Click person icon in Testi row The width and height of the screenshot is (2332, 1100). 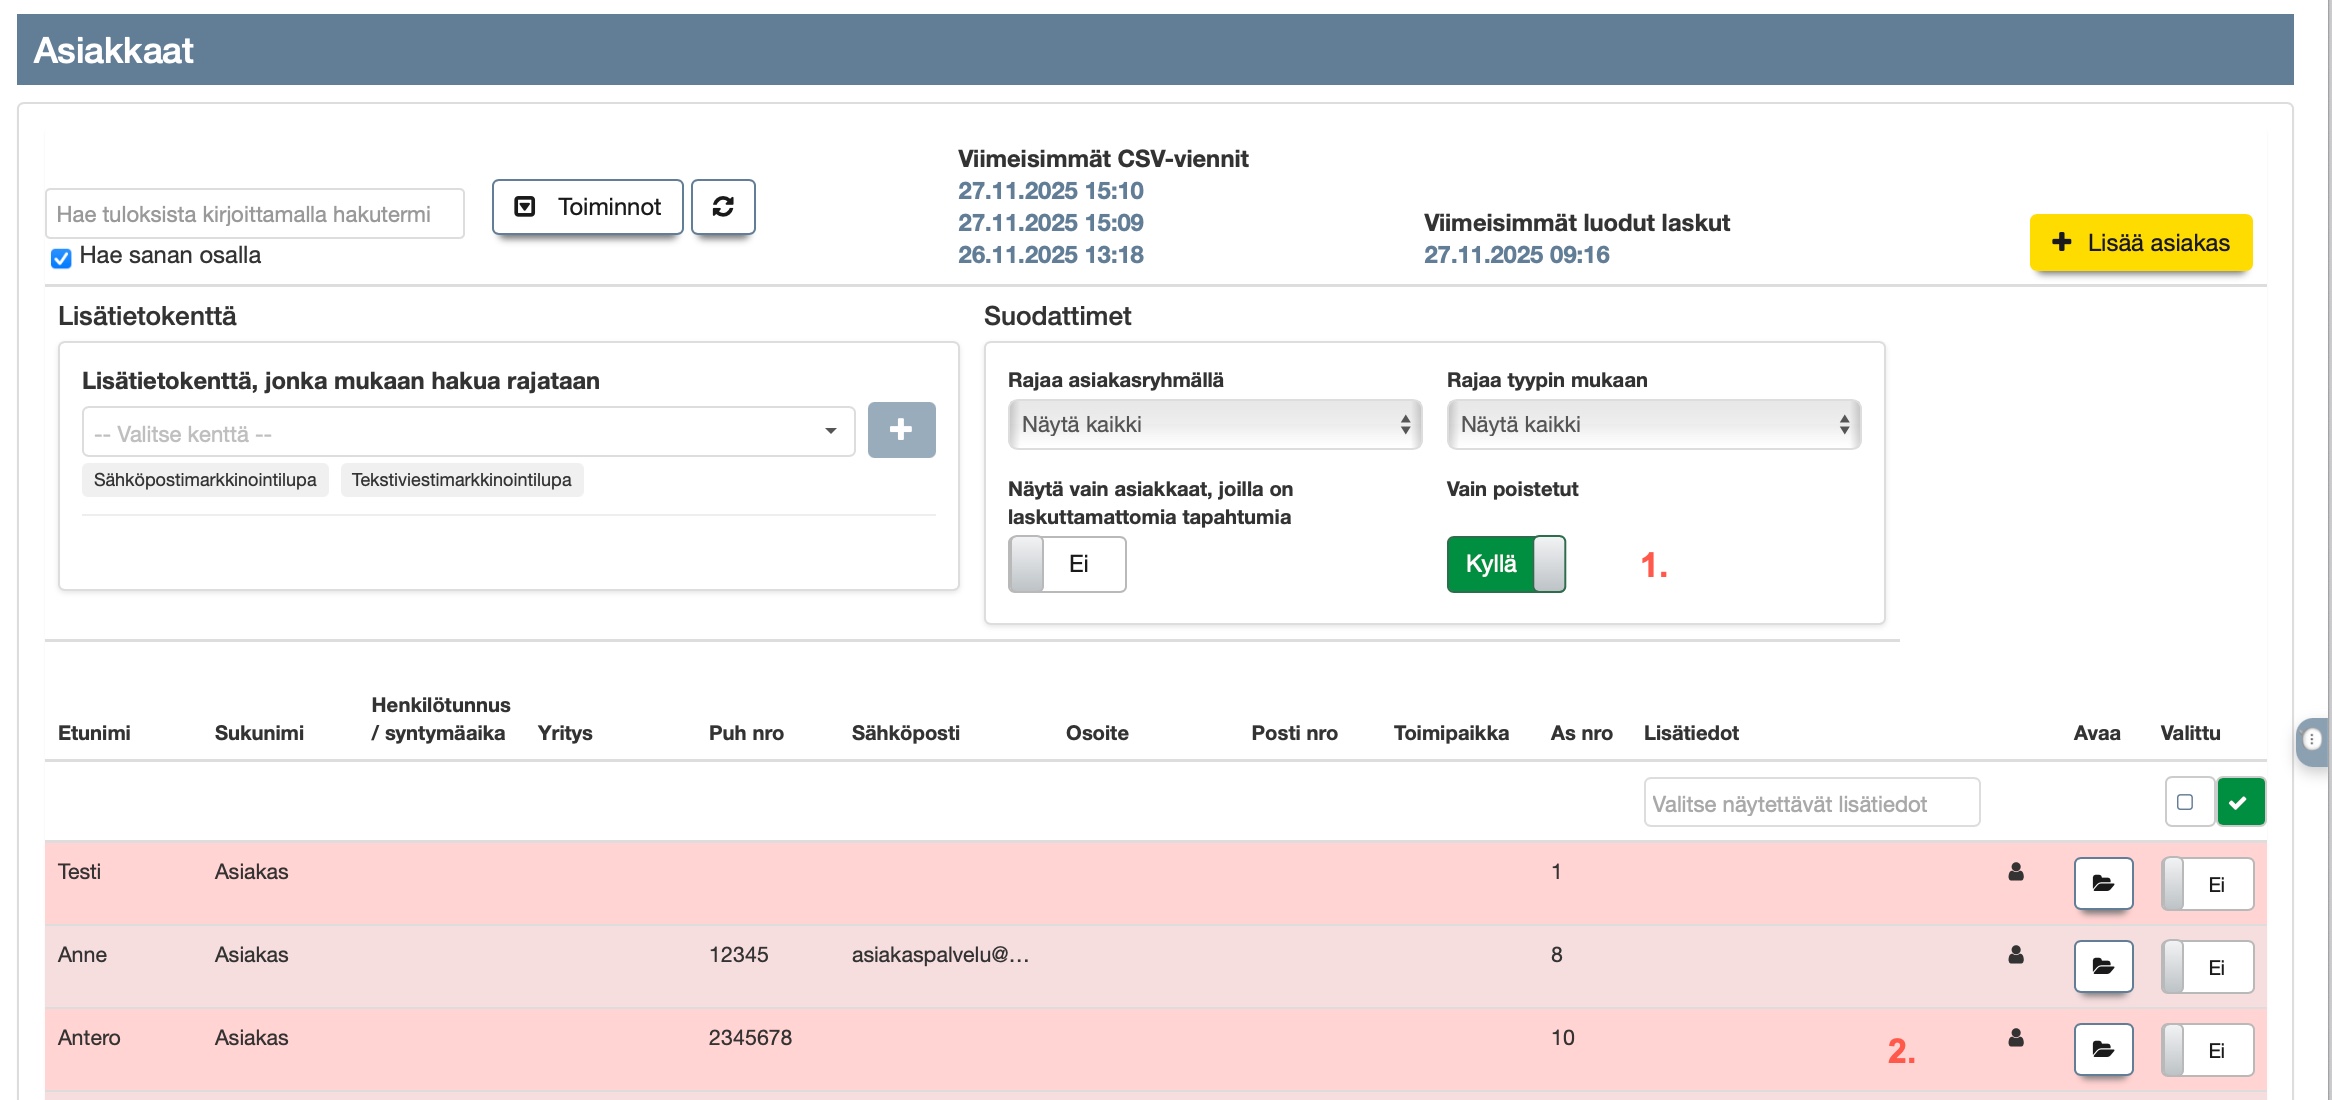coord(2016,872)
